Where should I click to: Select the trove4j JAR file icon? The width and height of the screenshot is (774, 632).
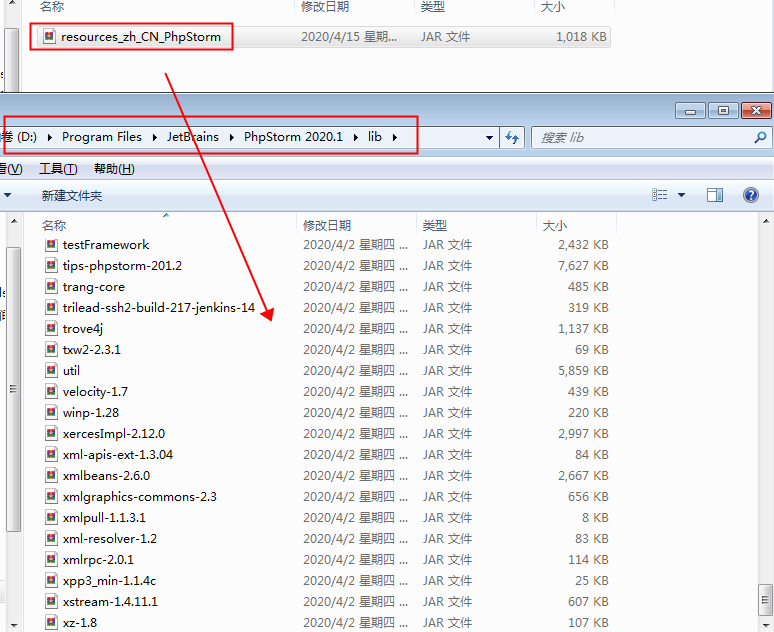(51, 329)
